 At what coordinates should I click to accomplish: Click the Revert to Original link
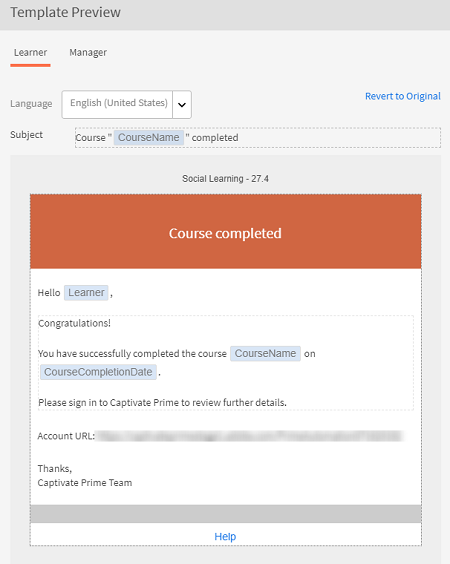pyautogui.click(x=403, y=96)
